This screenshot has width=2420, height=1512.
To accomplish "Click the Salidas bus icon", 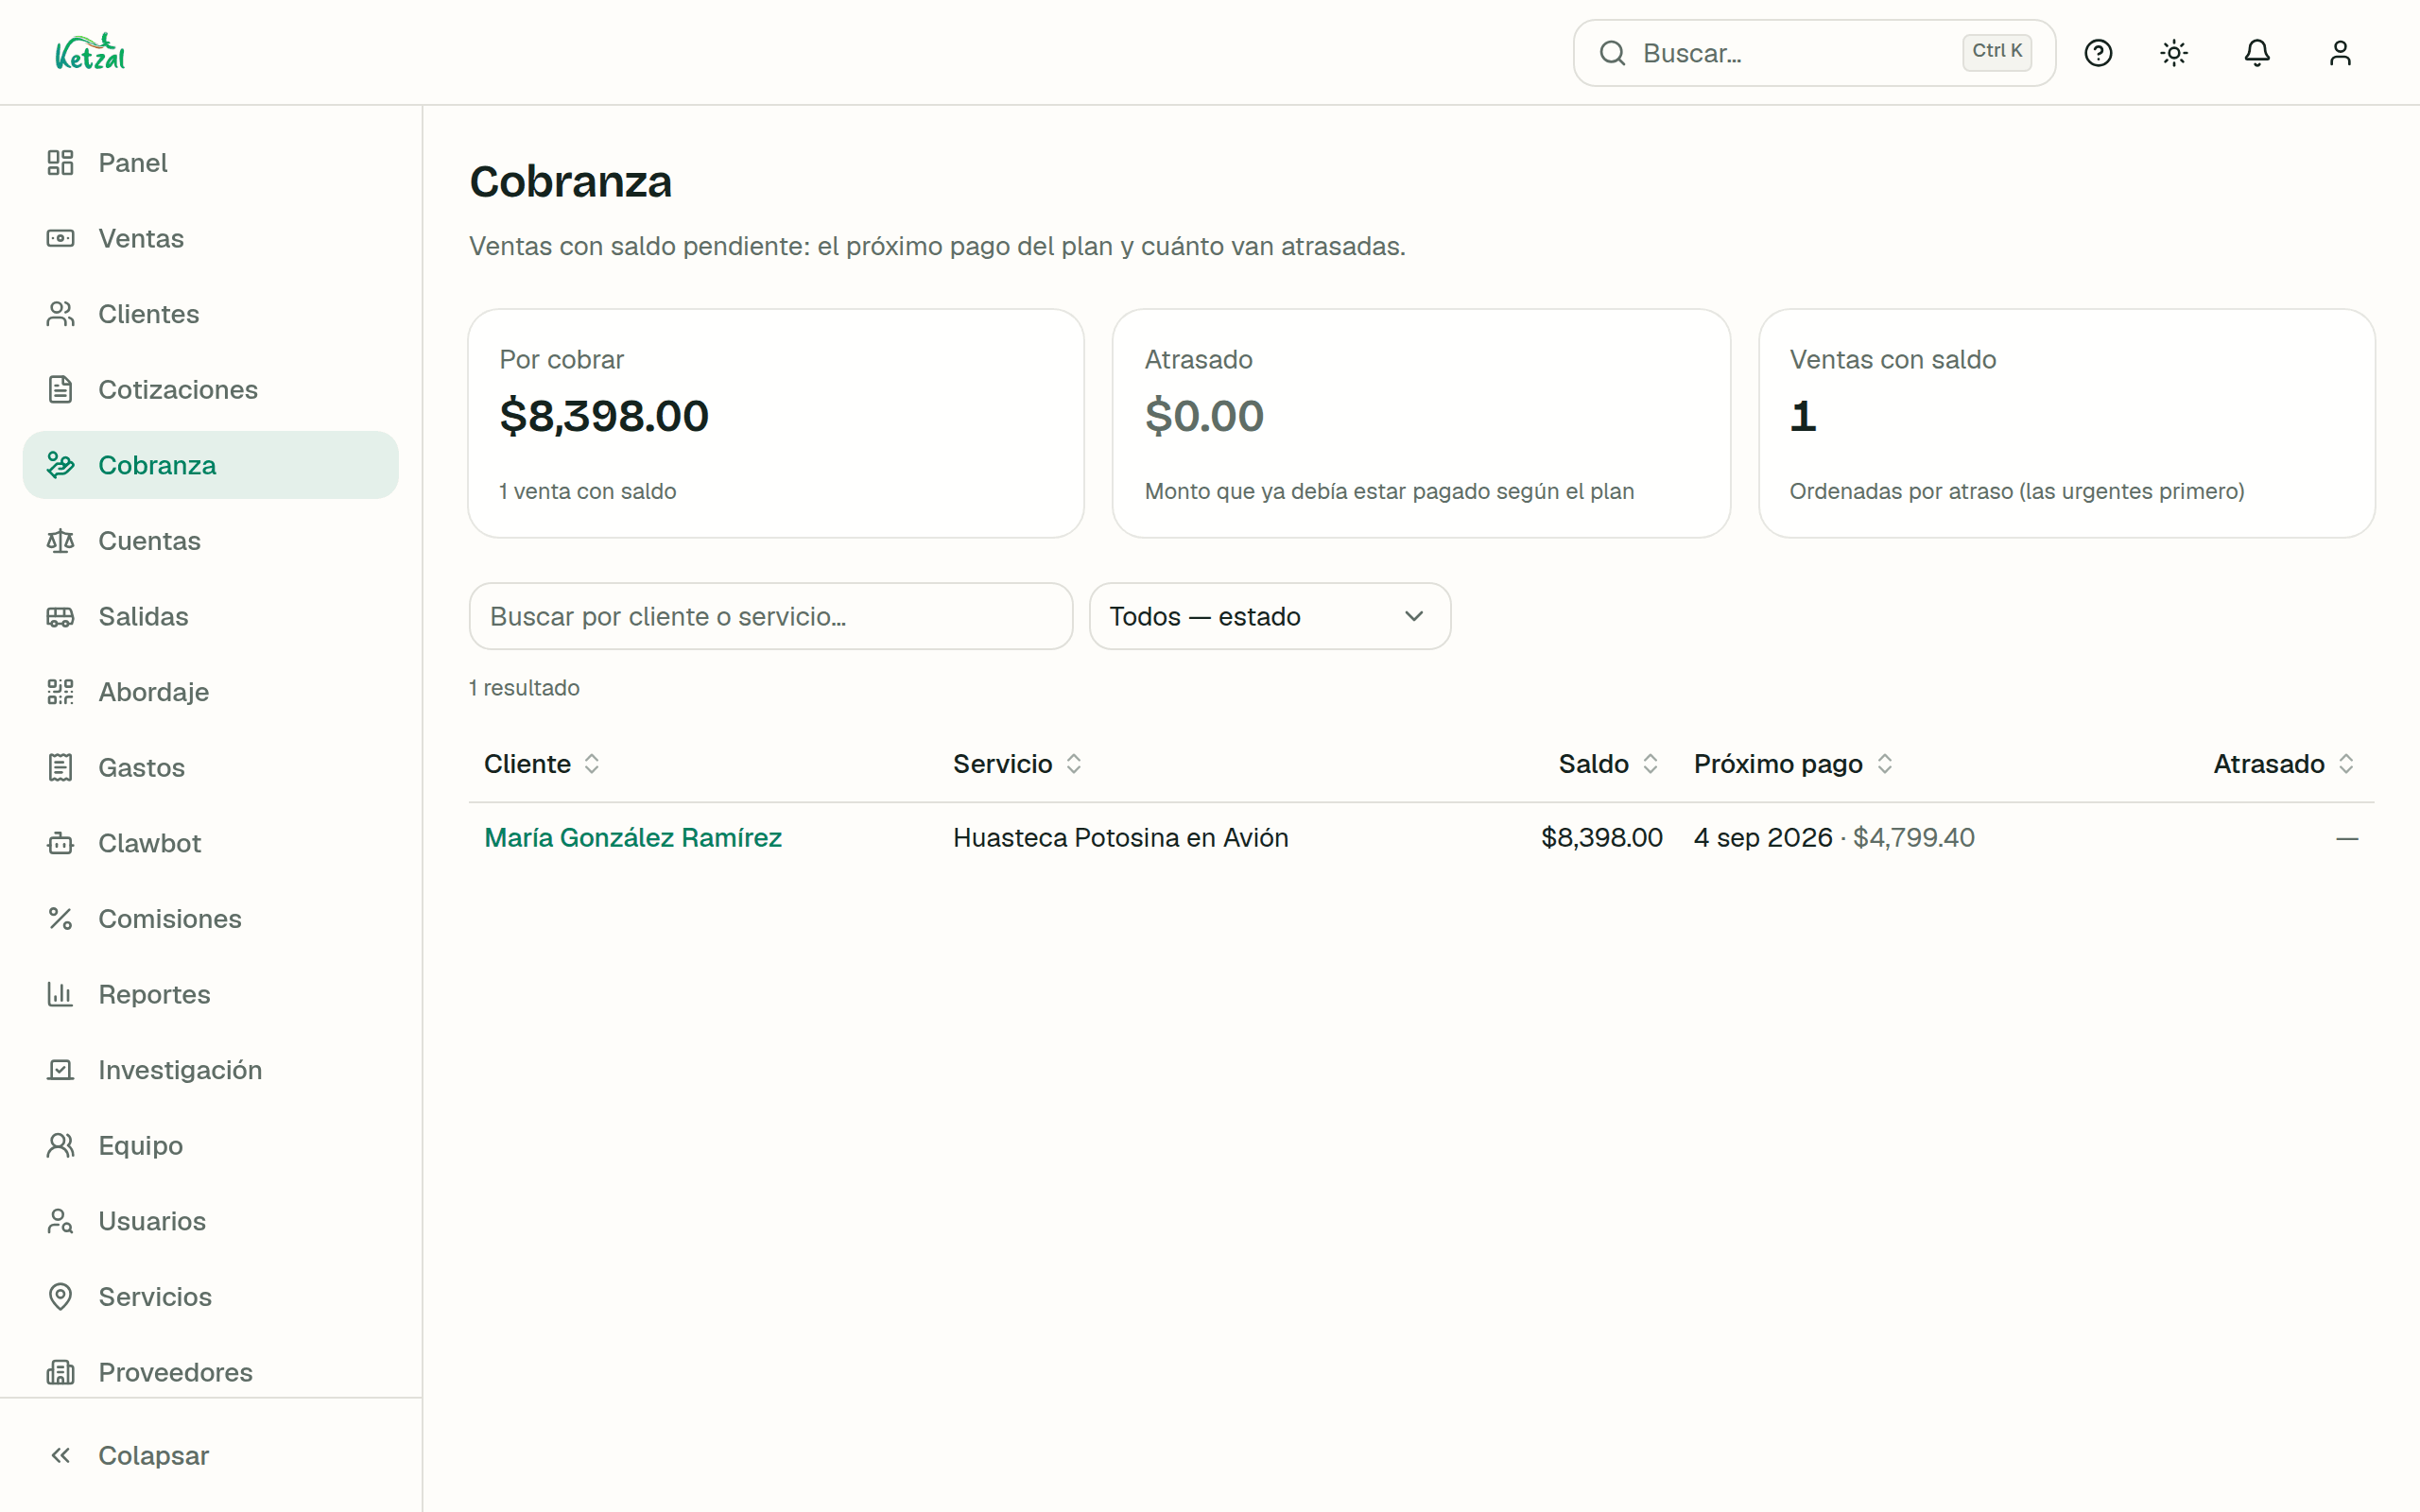I will click(x=60, y=616).
